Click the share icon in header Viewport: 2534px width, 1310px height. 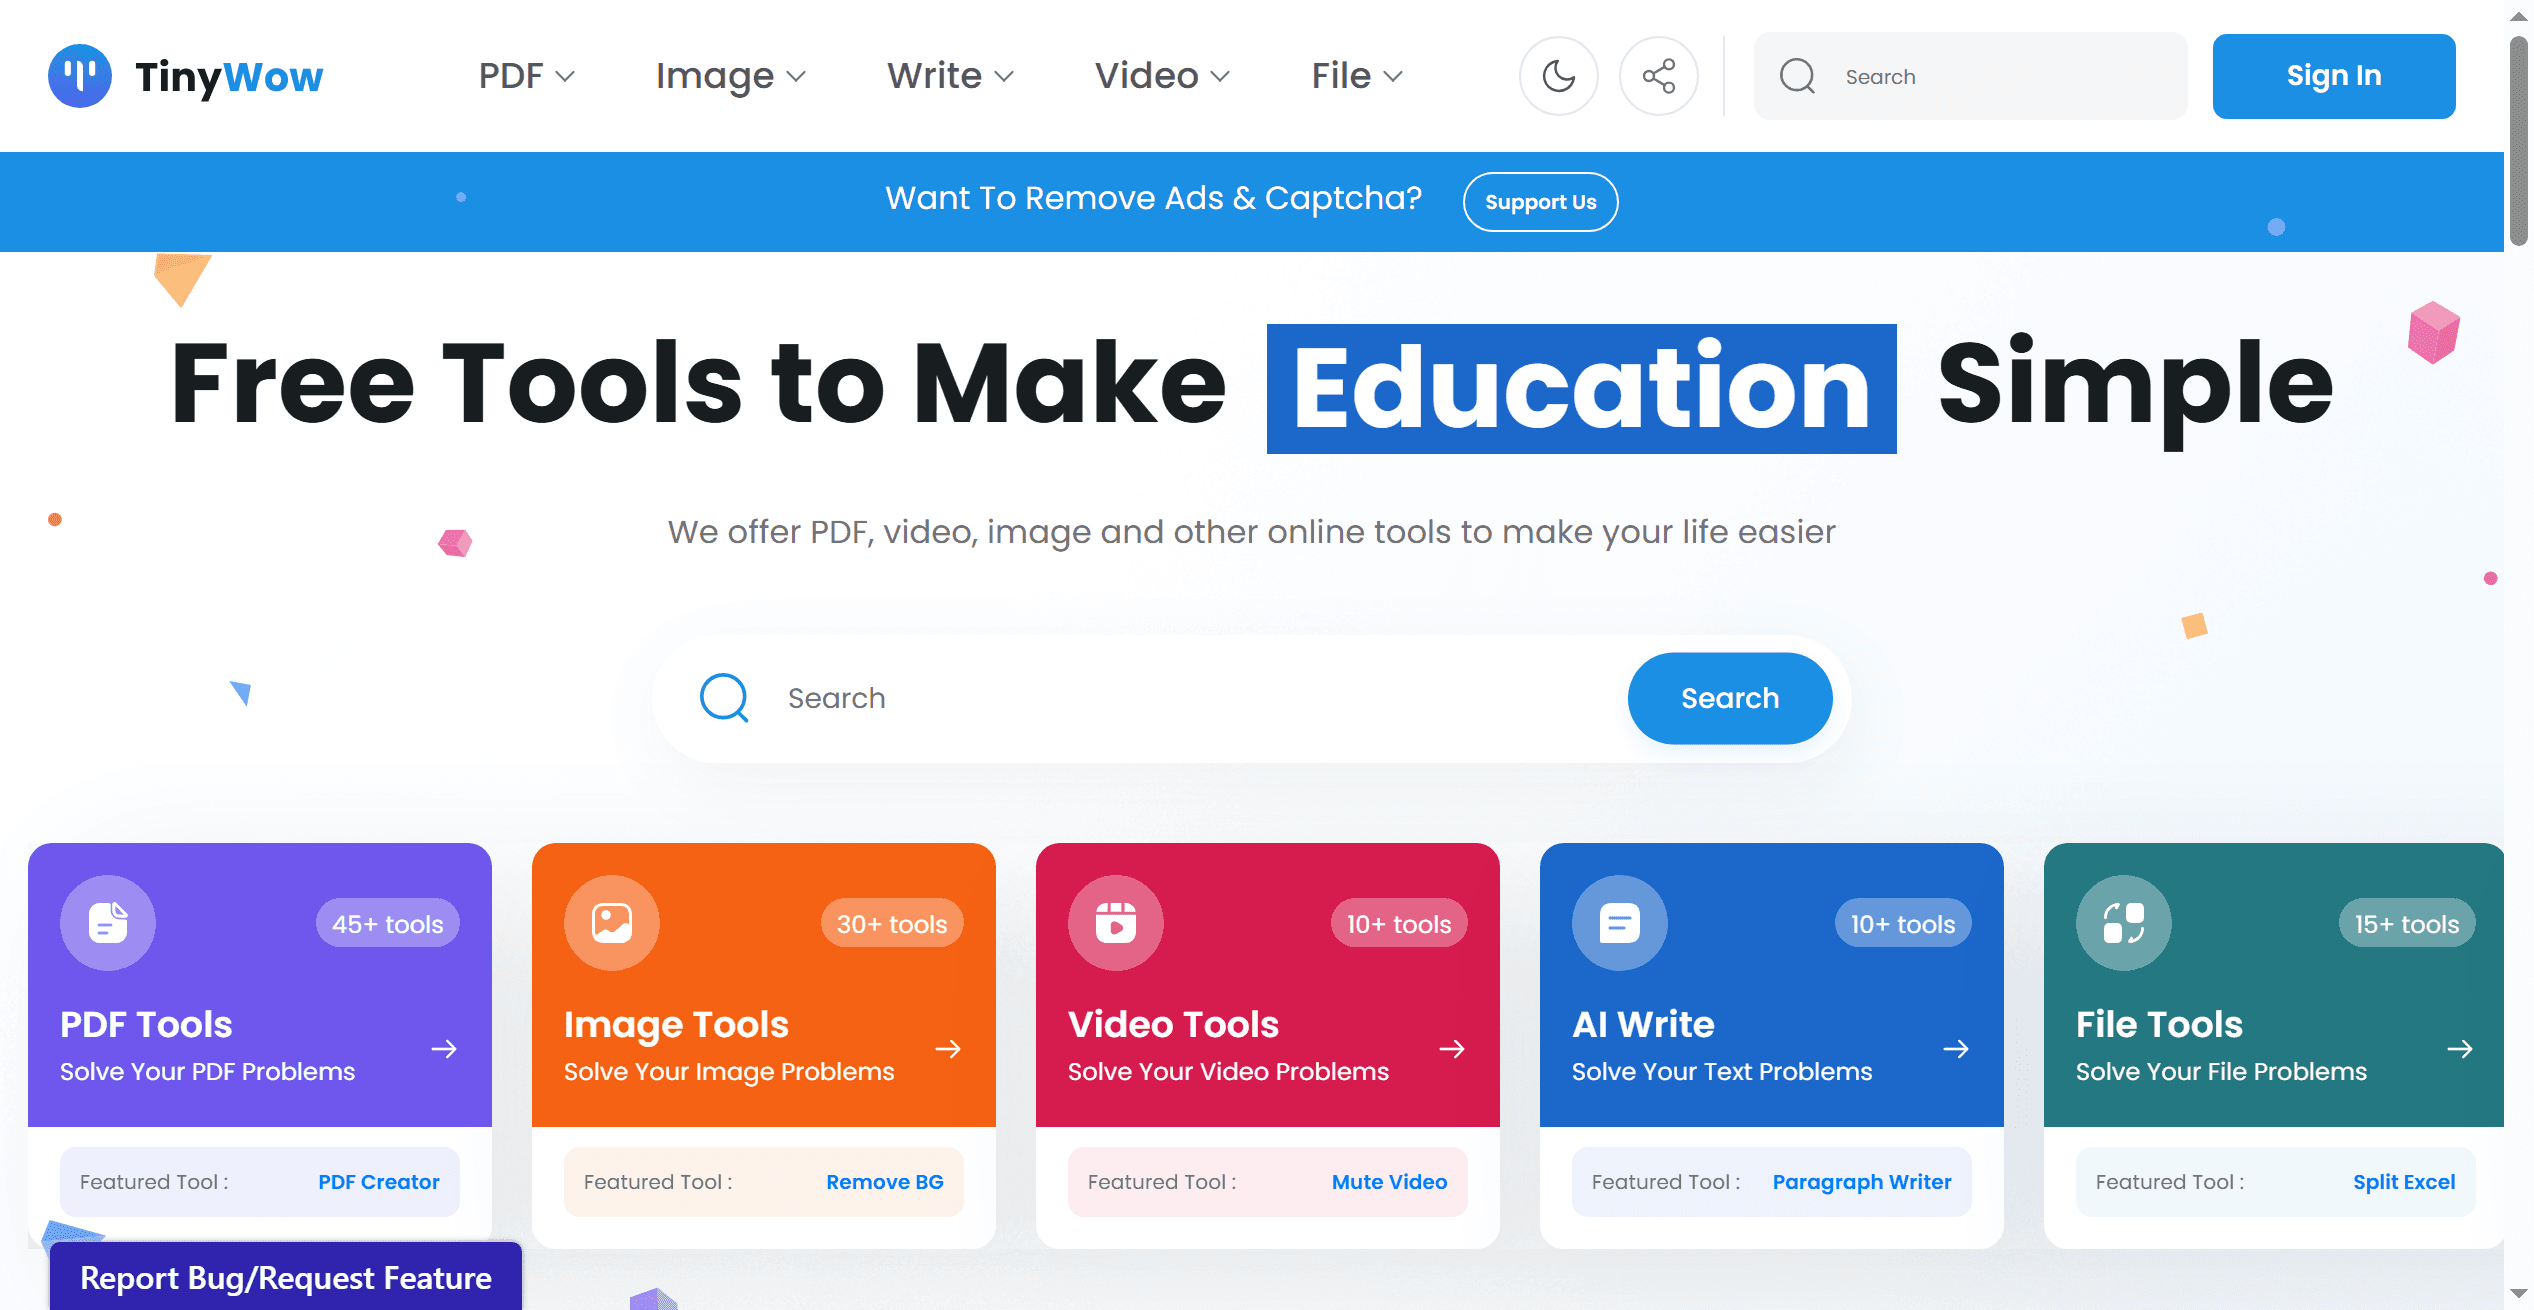click(1658, 76)
